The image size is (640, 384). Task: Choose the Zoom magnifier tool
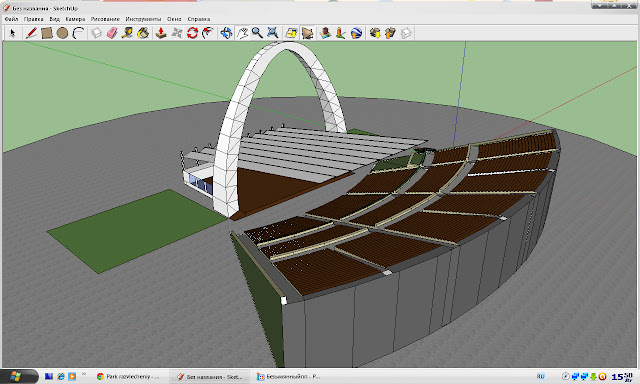click(x=257, y=33)
